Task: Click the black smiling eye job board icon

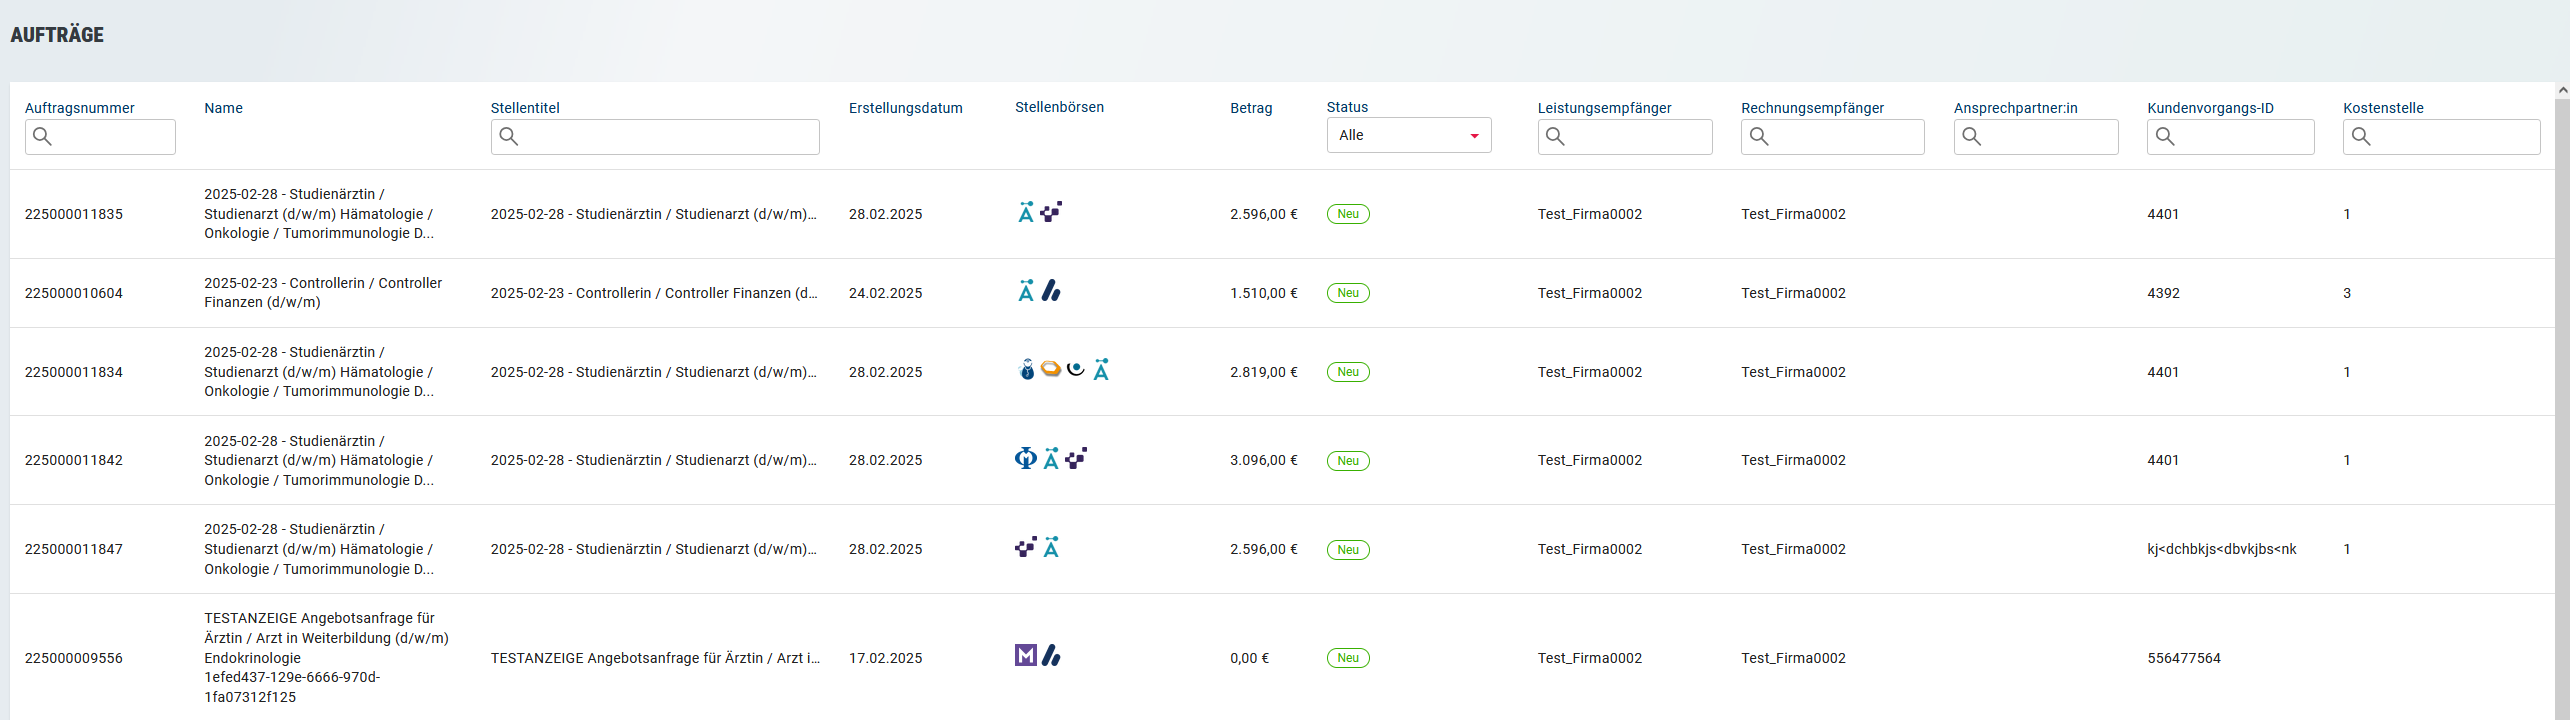Action: coord(1075,370)
